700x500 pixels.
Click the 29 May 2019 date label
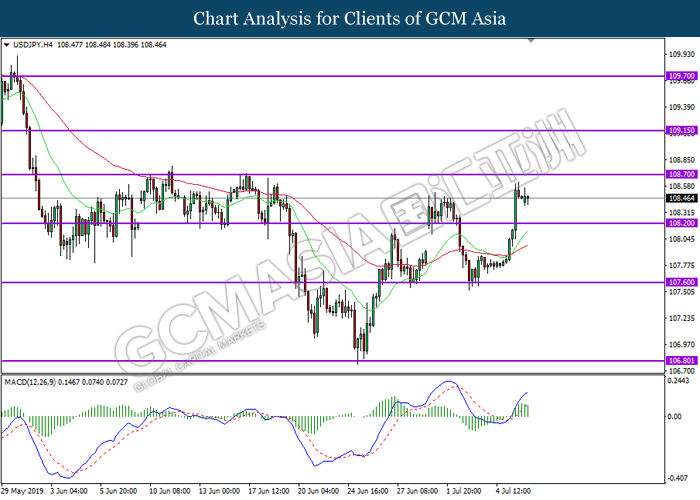point(22,491)
